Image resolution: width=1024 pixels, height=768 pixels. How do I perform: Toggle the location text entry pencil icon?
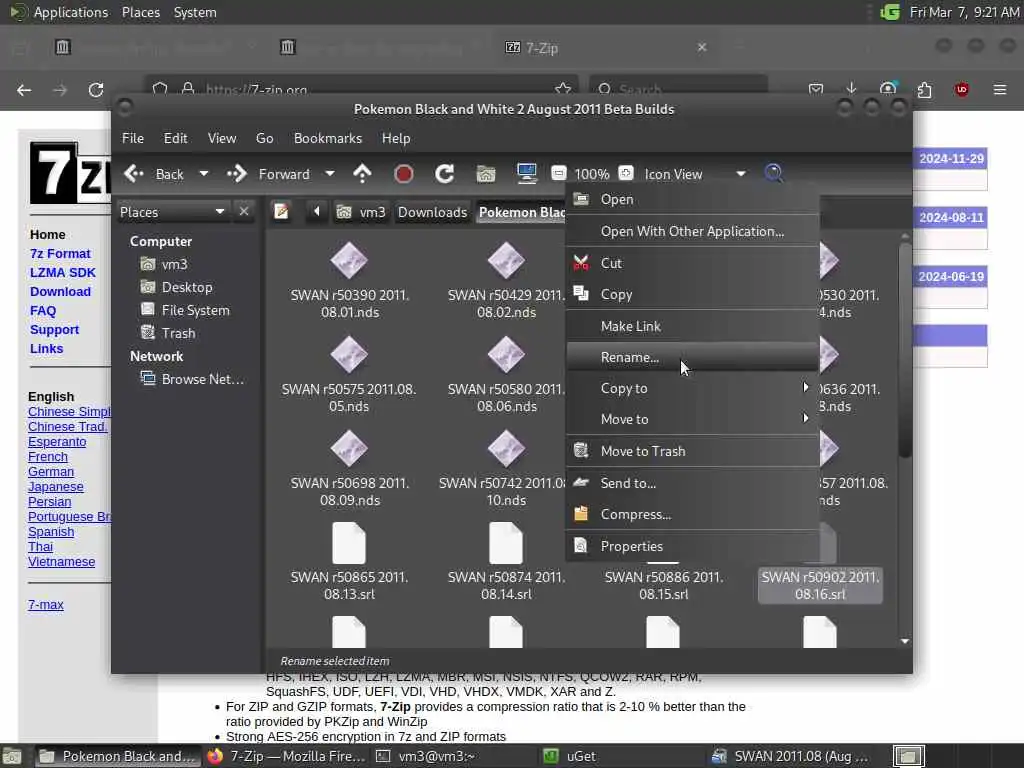(x=281, y=212)
